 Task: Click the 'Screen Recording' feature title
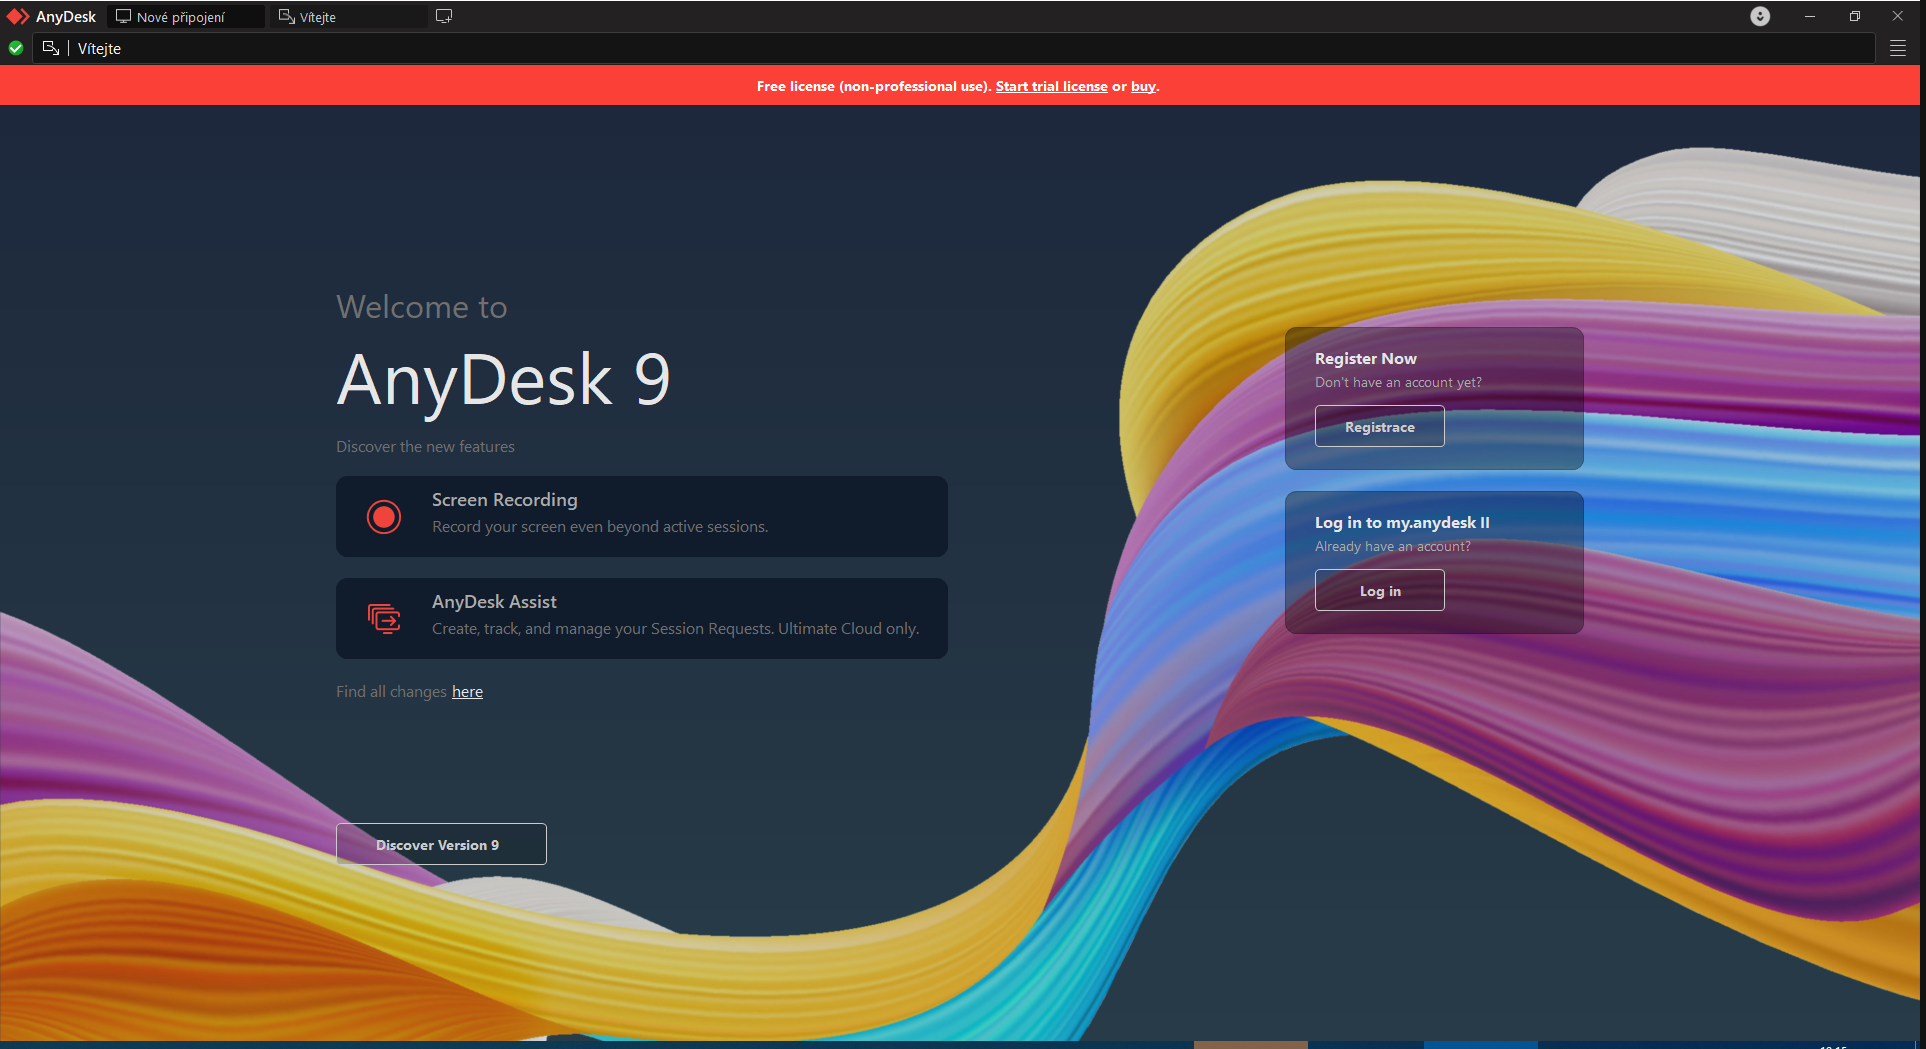click(x=505, y=499)
